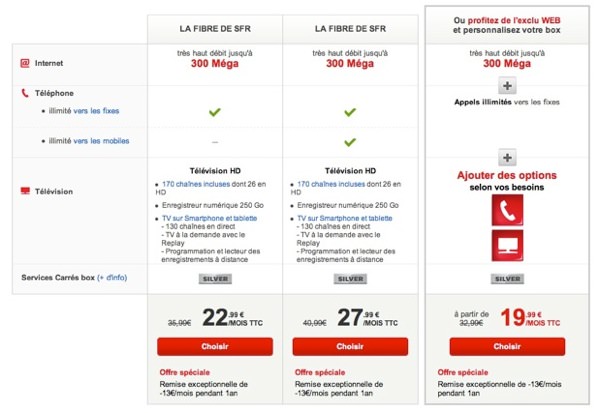Choose the 19.99€ web exclusive offer
This screenshot has height=413, width=600.
coord(507,346)
